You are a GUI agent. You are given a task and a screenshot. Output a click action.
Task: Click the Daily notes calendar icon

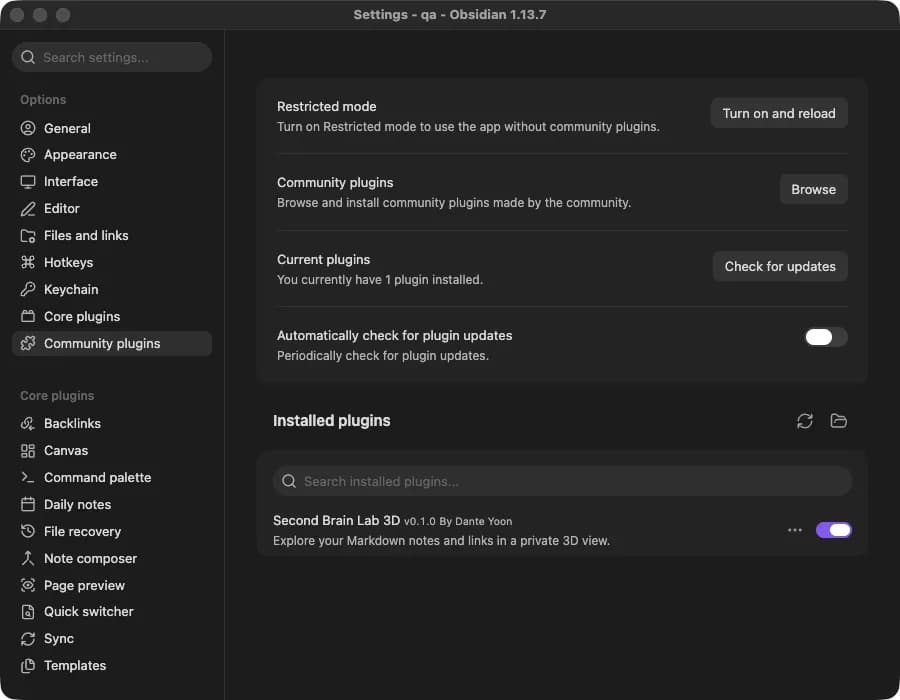(28, 504)
